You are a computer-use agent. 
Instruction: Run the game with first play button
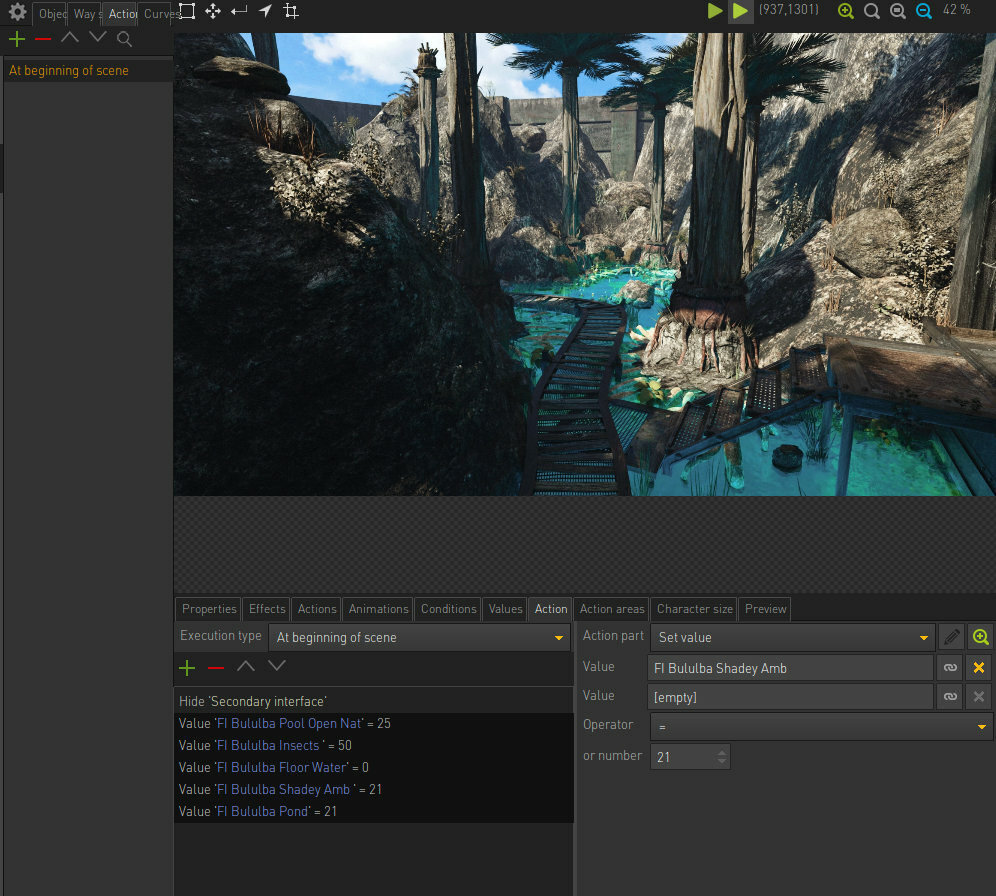(715, 11)
